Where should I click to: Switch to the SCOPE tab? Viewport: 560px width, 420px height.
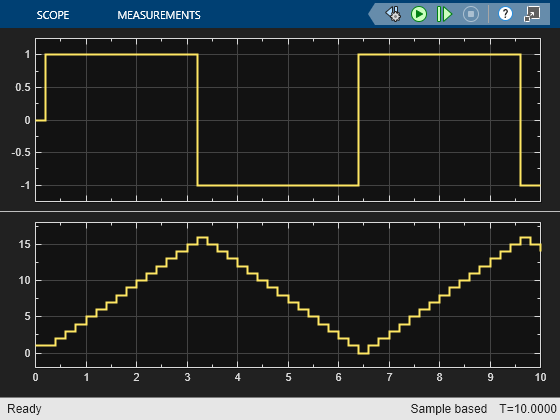pos(53,15)
